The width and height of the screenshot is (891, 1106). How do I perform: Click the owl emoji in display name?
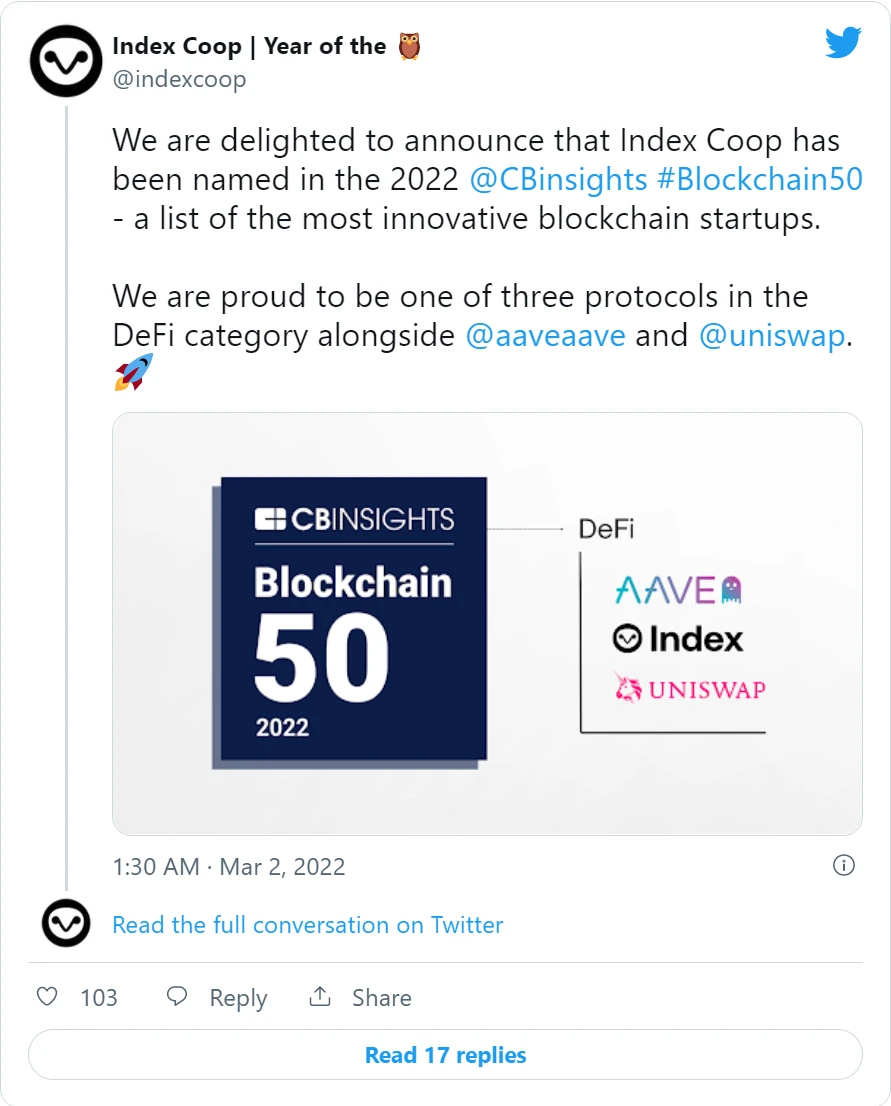pyautogui.click(x=409, y=46)
